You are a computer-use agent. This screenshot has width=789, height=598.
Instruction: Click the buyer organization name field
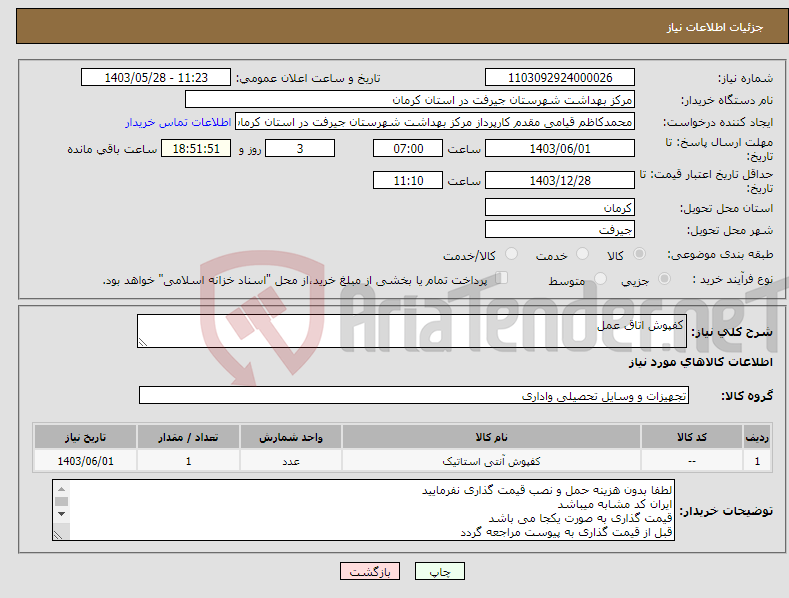[410, 100]
